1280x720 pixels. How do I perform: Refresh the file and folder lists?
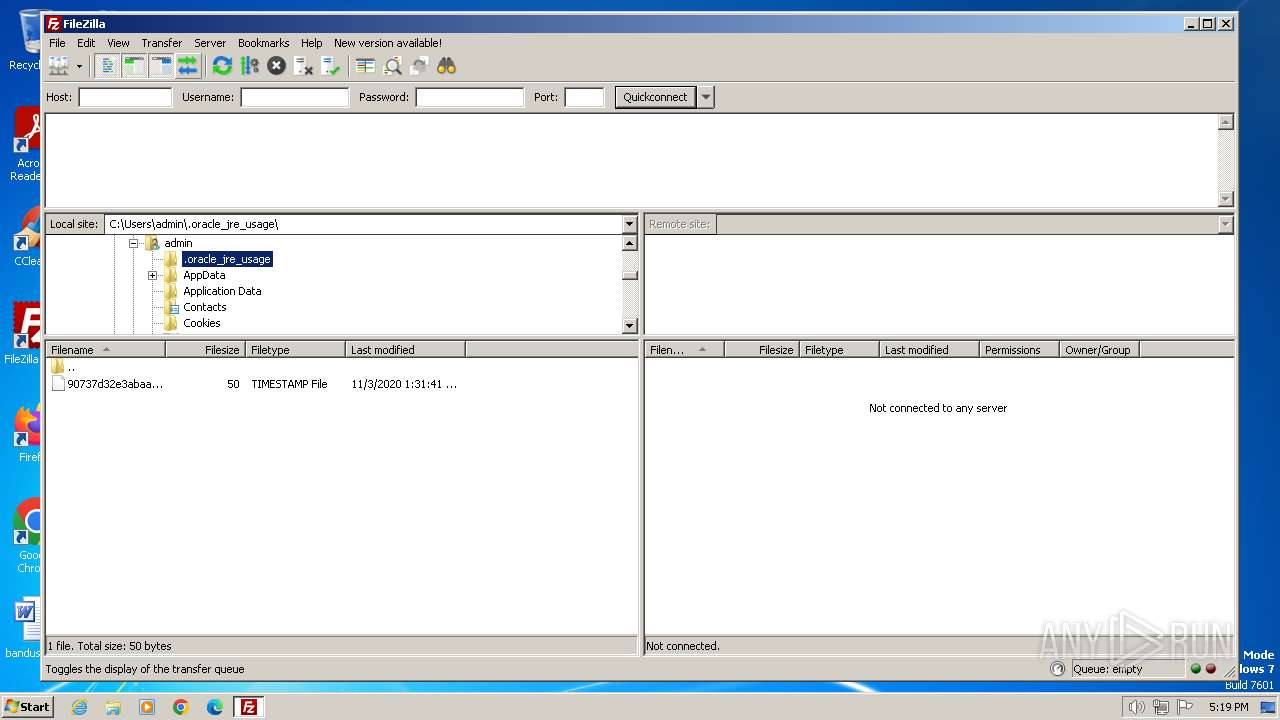point(222,66)
